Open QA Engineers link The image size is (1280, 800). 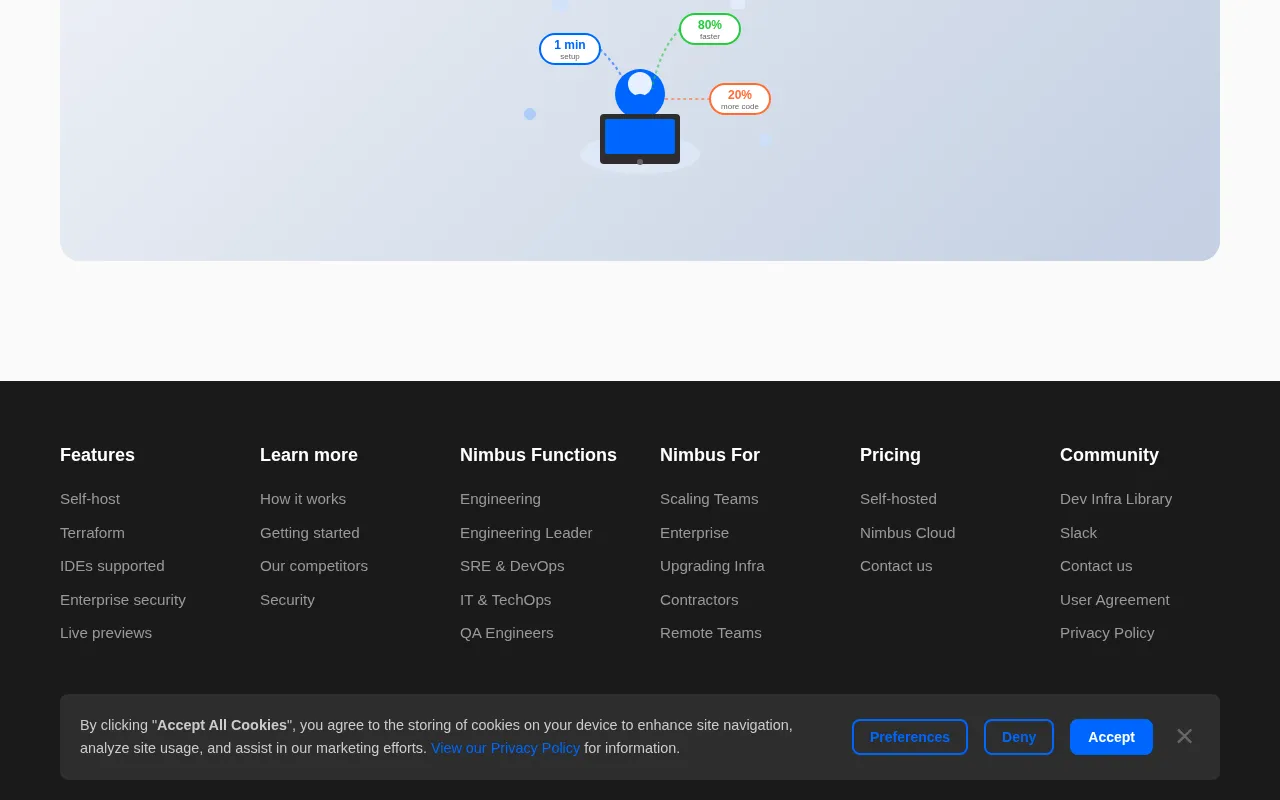(x=506, y=633)
